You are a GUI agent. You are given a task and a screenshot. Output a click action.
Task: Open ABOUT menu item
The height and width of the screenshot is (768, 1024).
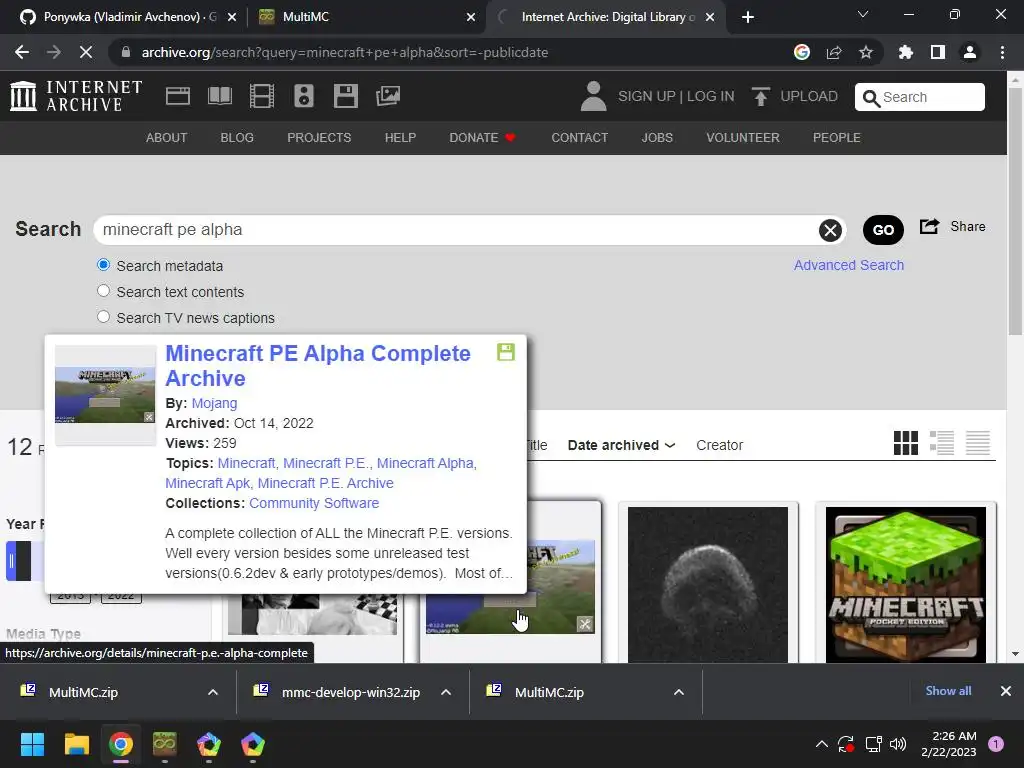(x=167, y=138)
